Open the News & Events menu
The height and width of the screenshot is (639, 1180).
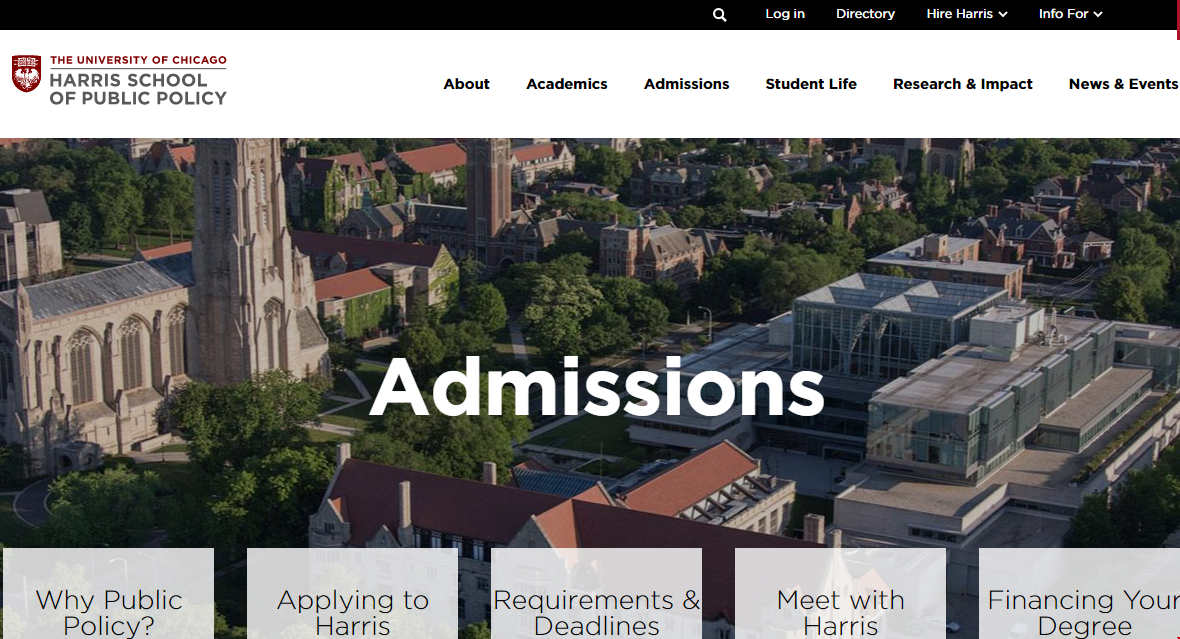click(1123, 84)
